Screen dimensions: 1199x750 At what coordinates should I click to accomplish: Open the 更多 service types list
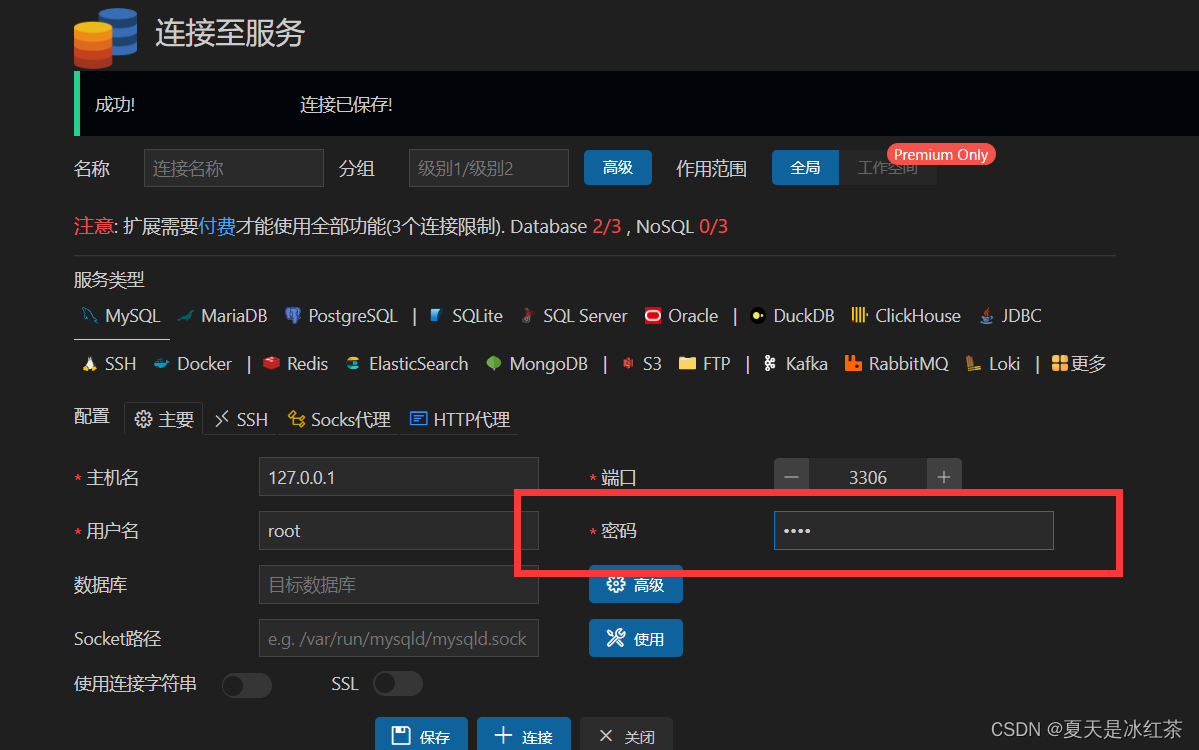click(1079, 364)
